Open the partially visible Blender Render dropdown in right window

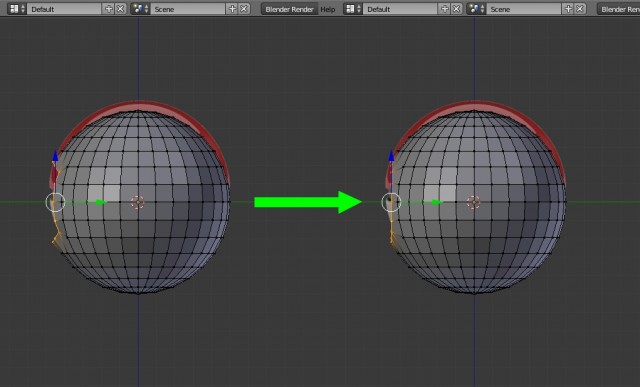click(618, 9)
